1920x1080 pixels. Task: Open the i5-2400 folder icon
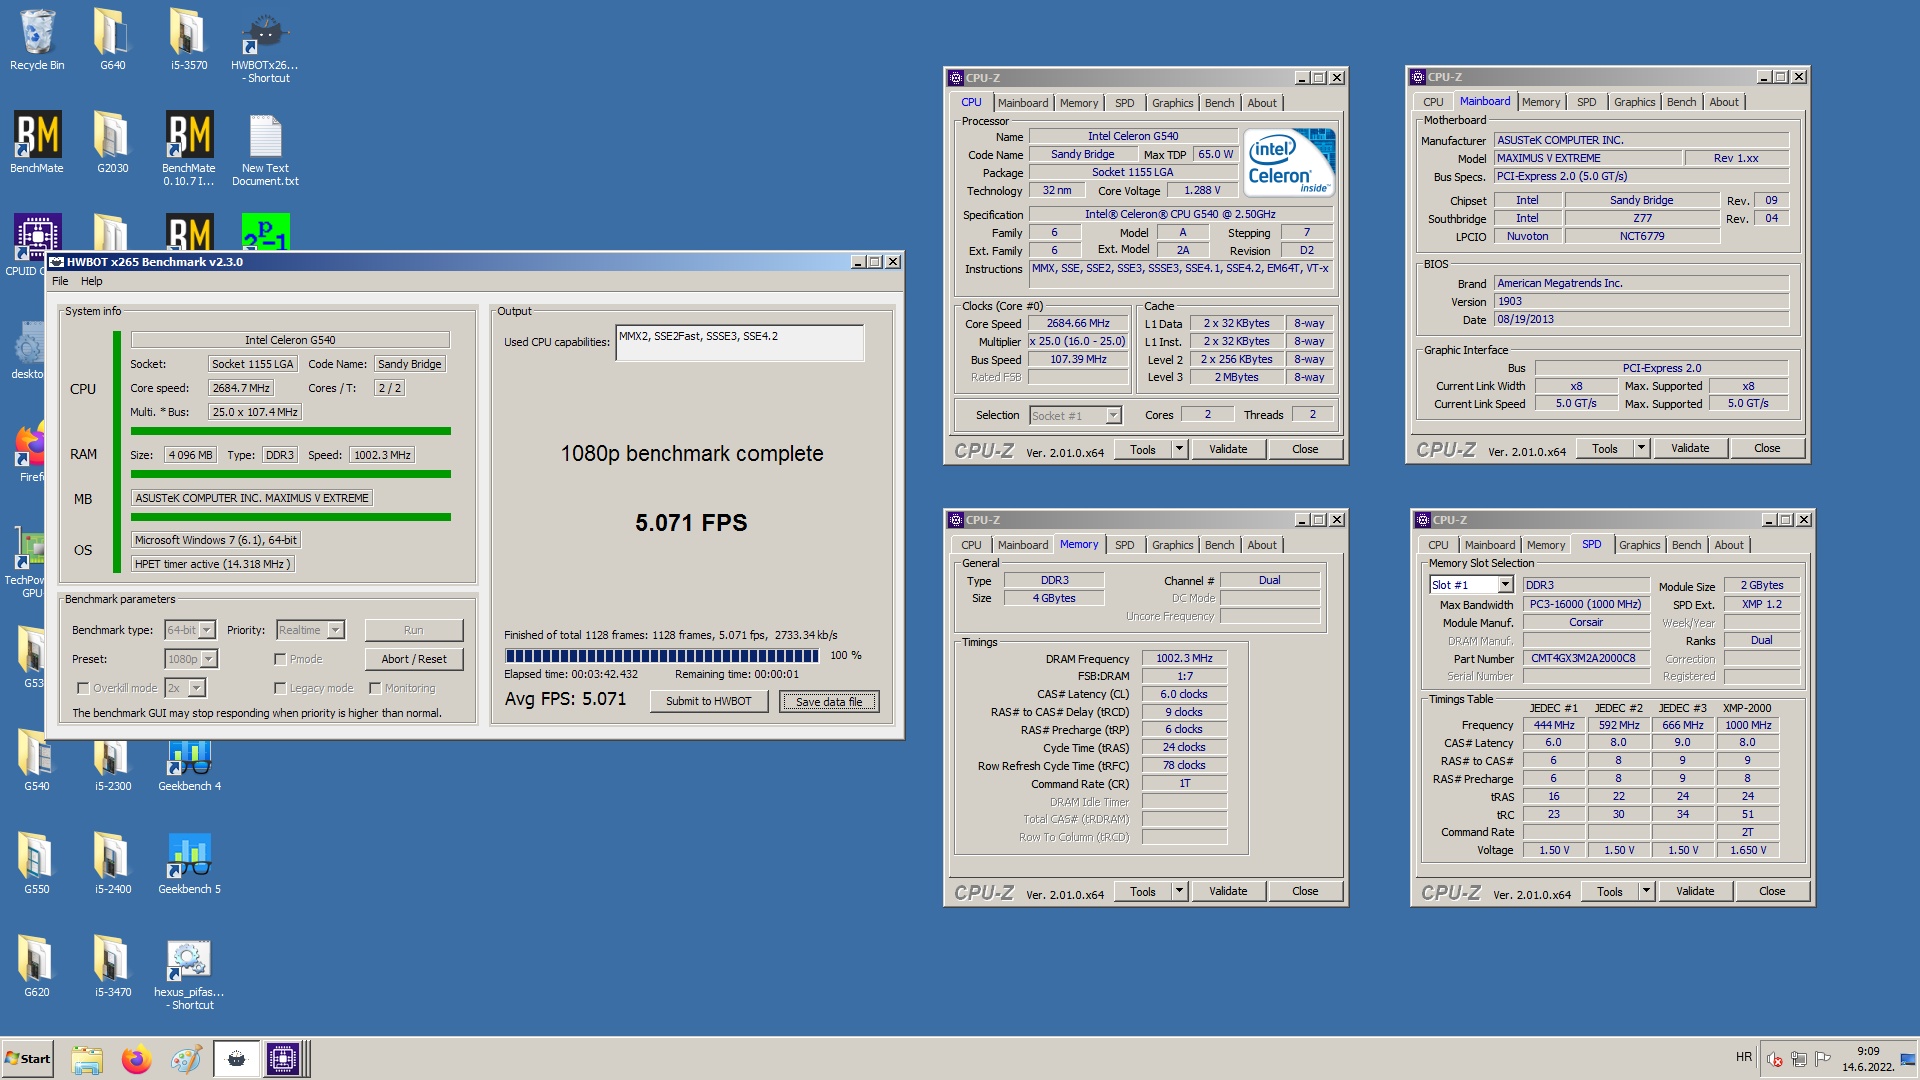click(112, 864)
